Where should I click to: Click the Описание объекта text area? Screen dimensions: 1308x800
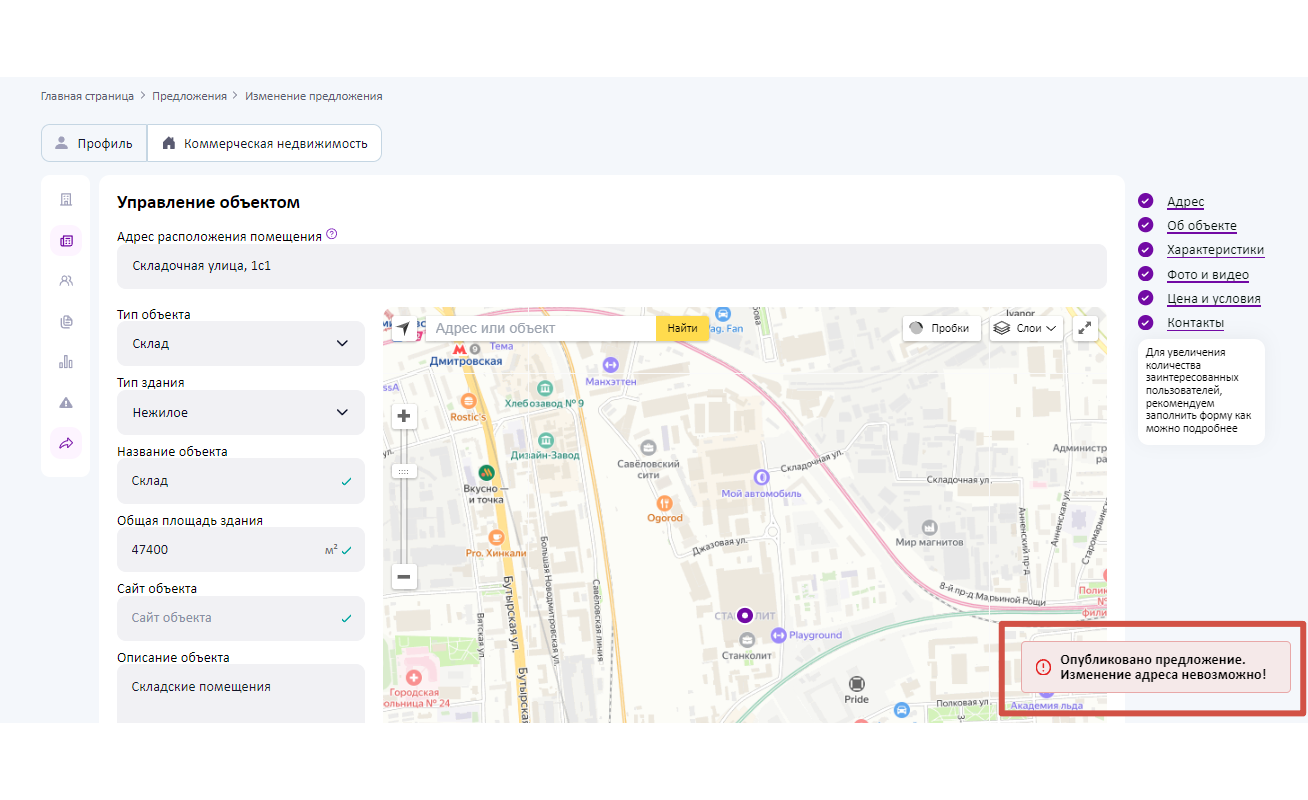click(241, 694)
